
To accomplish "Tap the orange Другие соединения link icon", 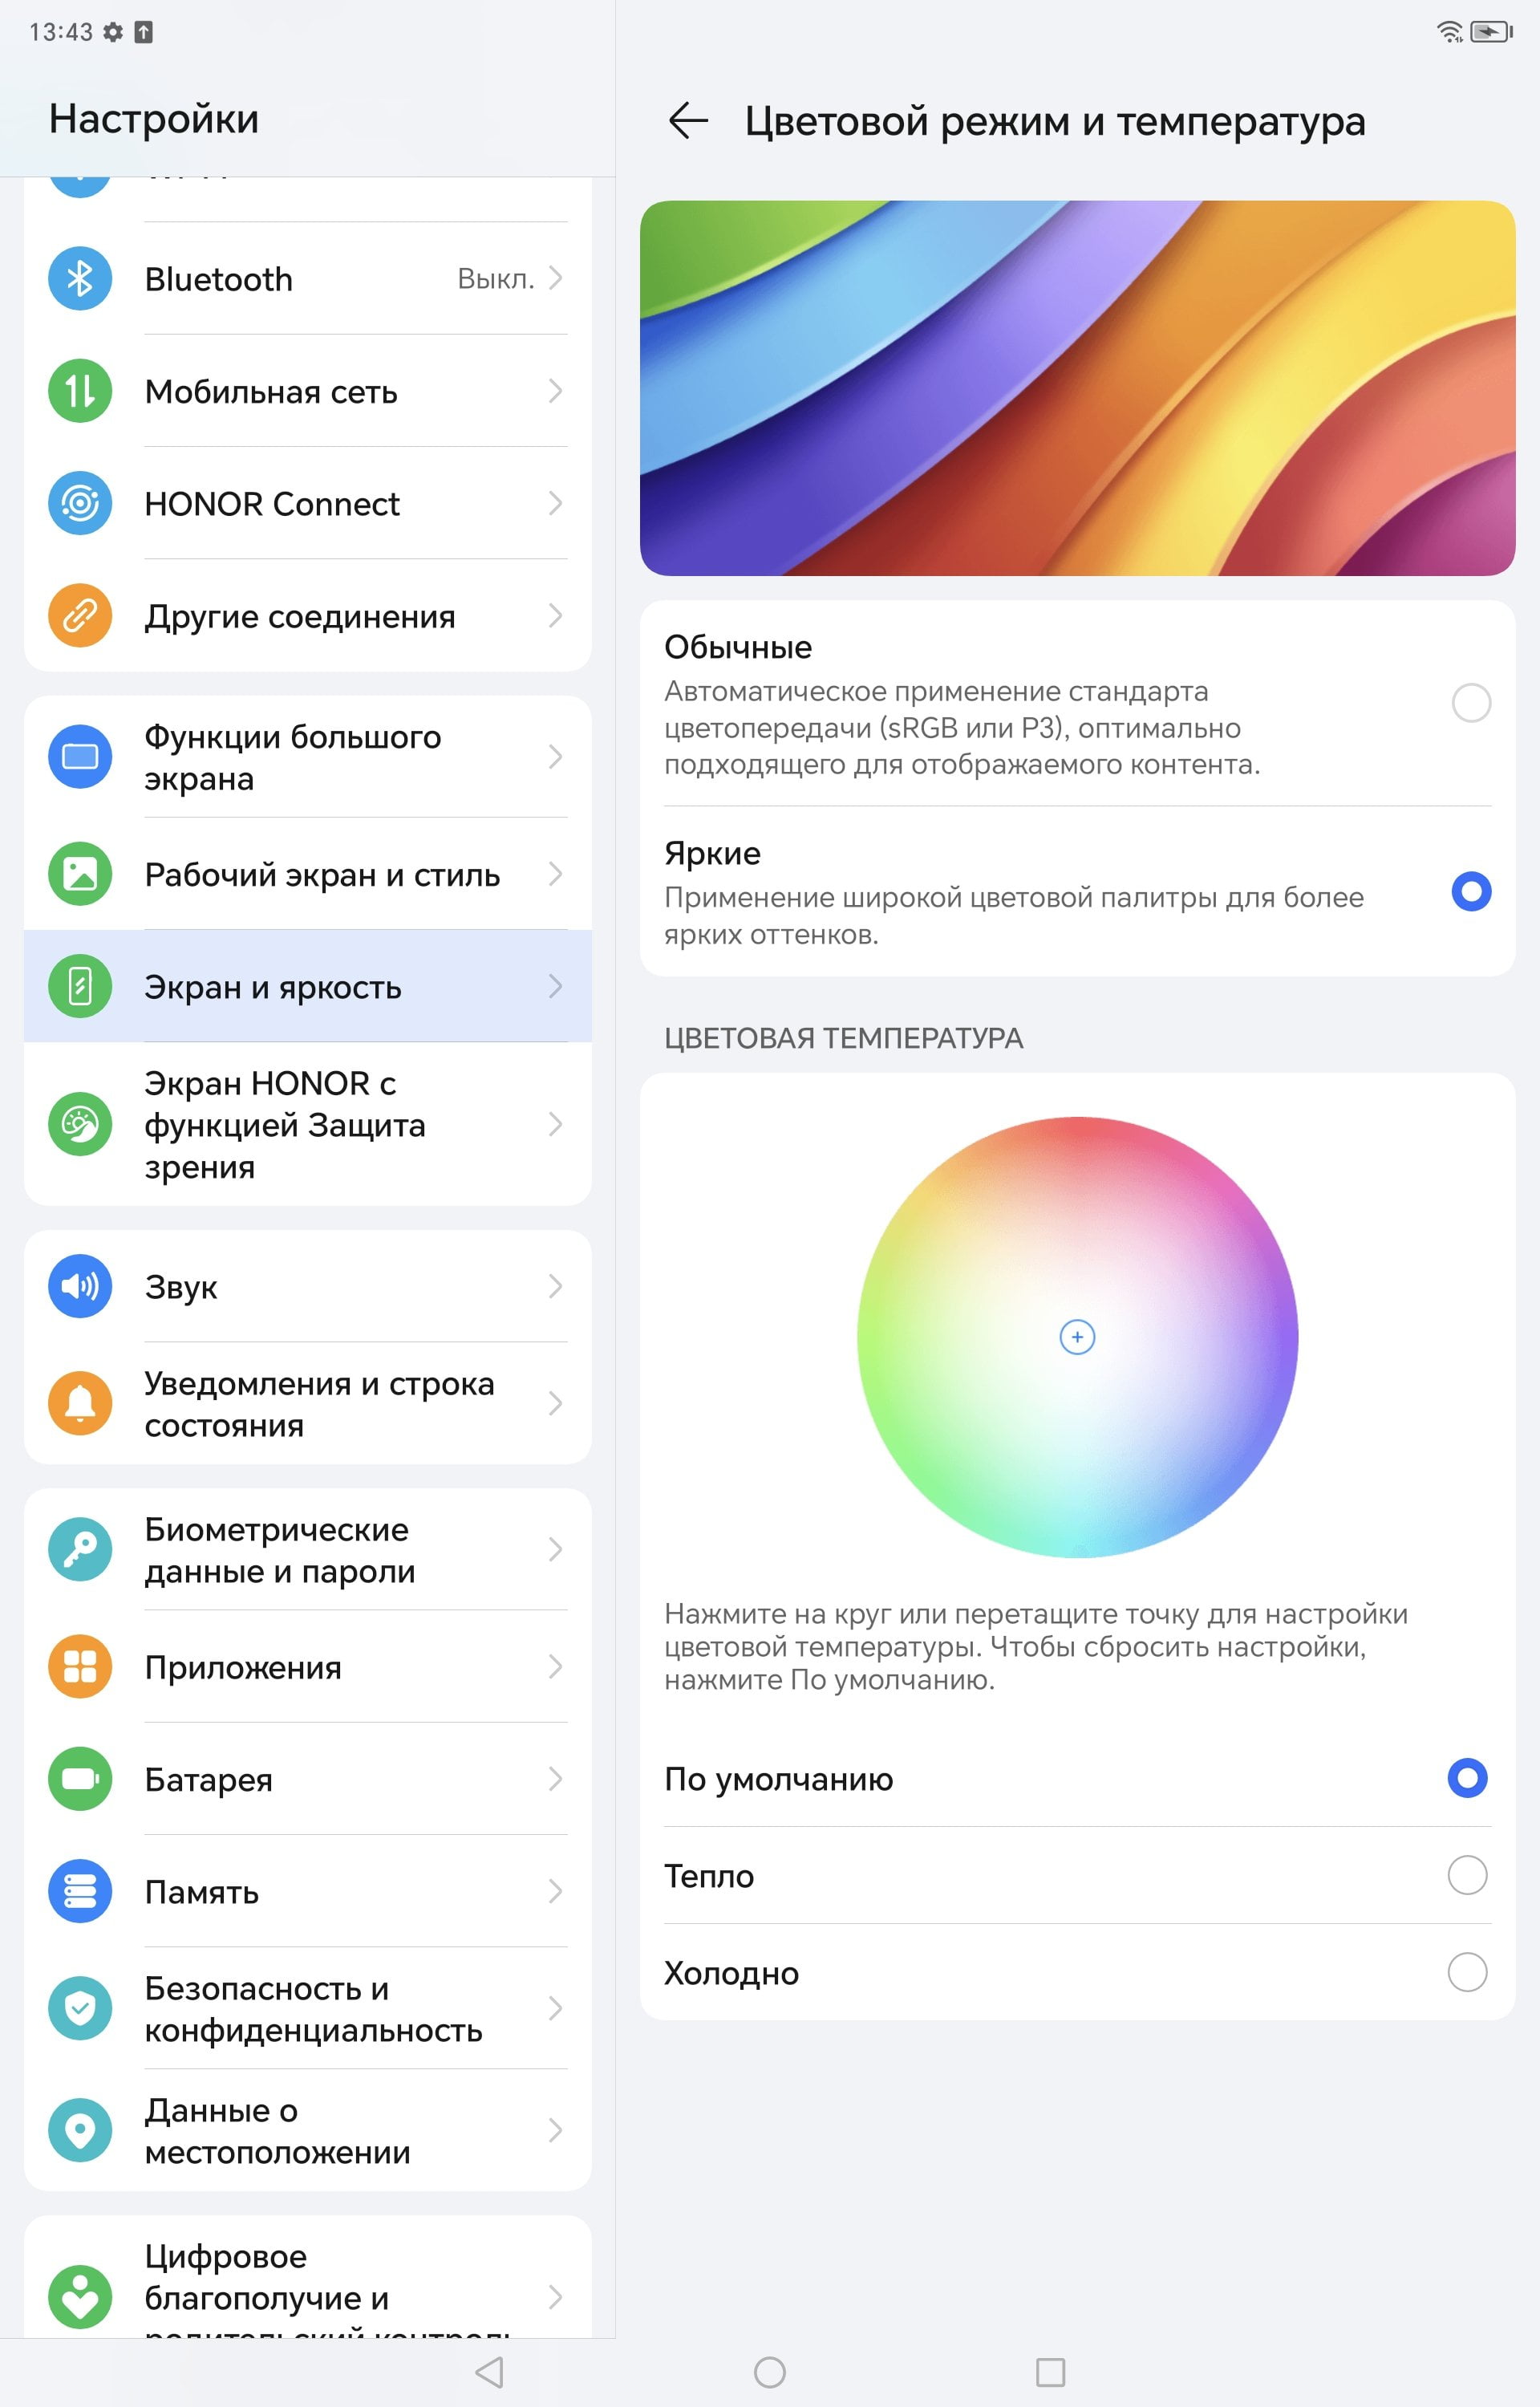I will tap(80, 616).
